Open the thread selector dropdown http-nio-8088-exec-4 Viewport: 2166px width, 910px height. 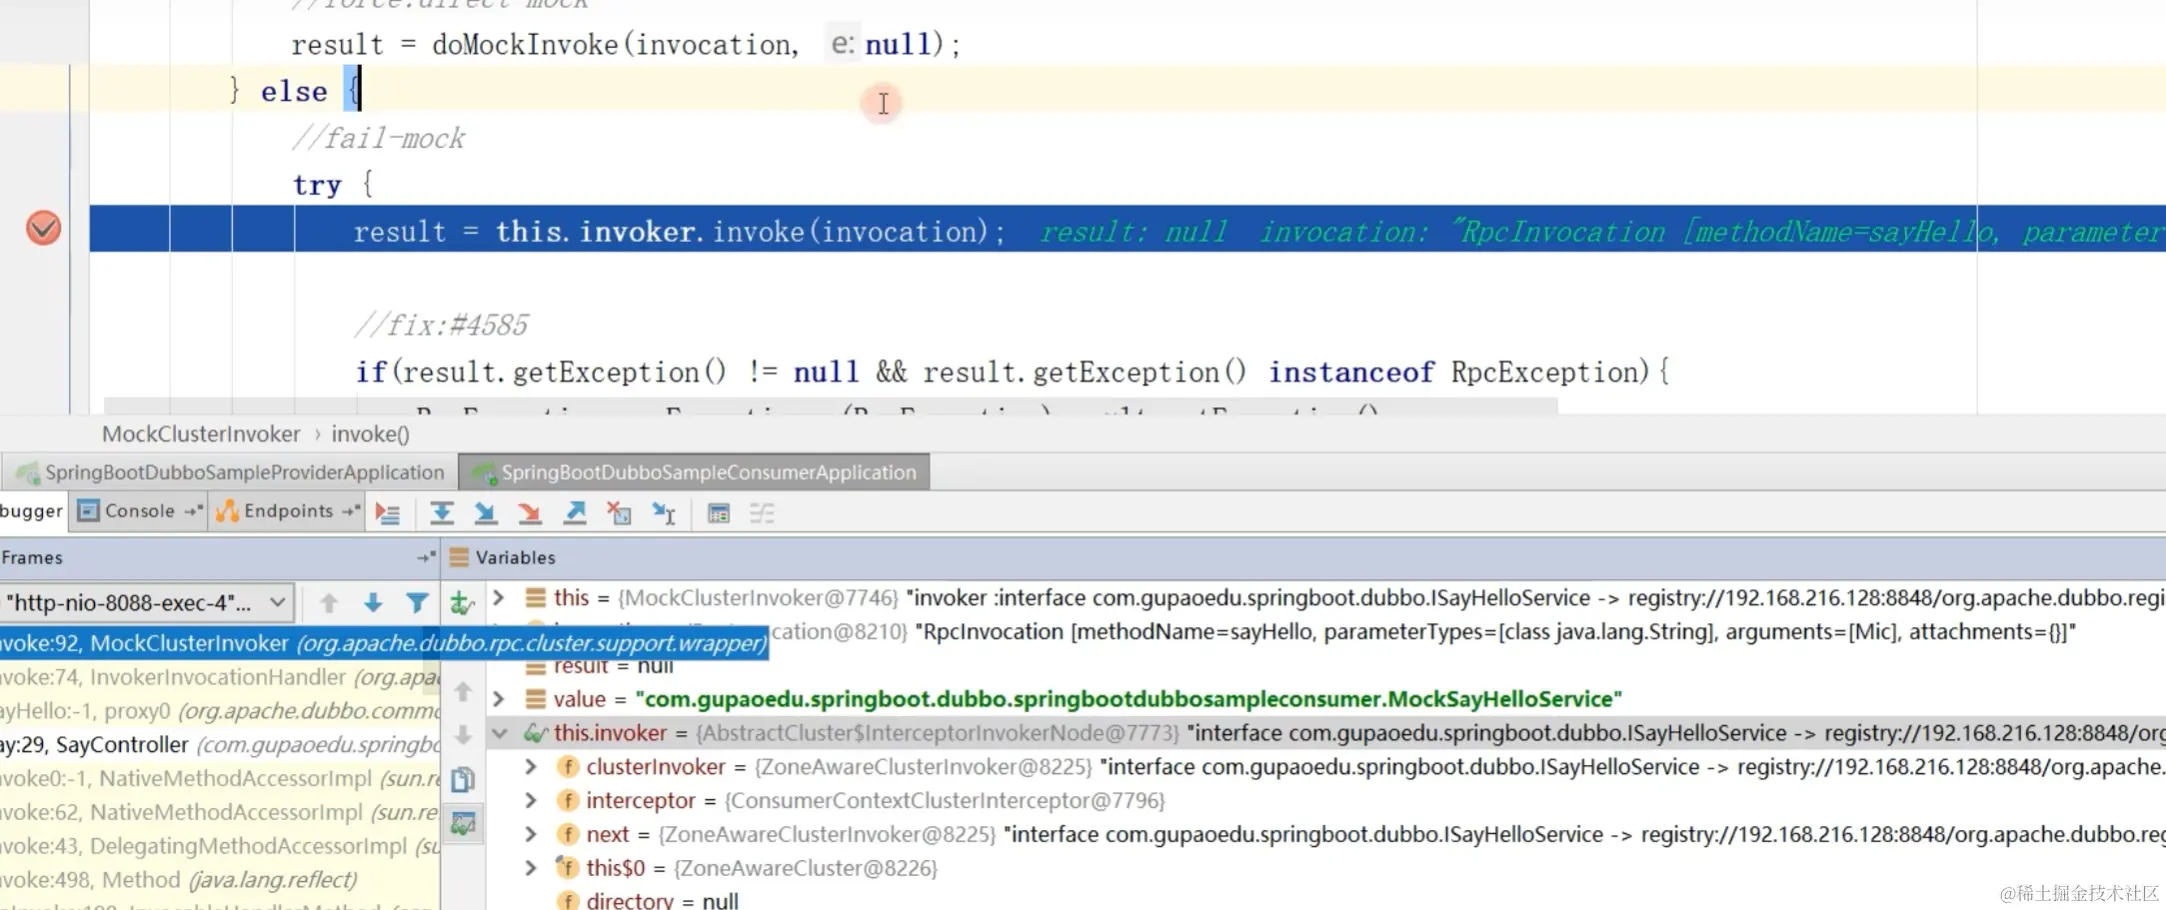(x=147, y=603)
